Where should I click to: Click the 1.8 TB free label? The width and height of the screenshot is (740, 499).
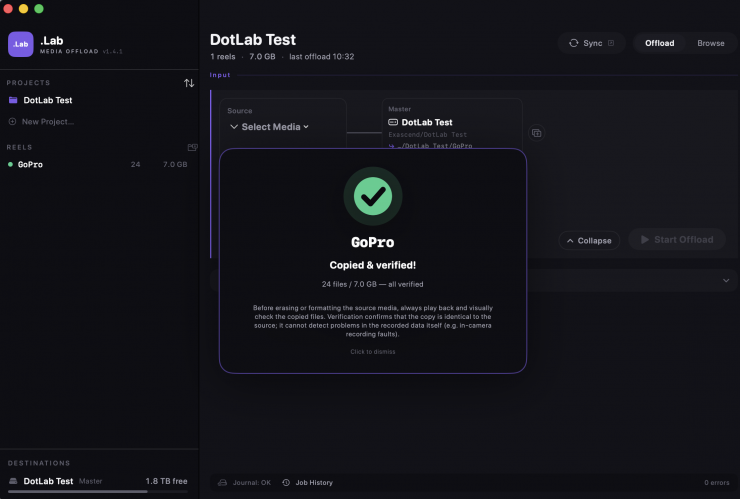(166, 481)
